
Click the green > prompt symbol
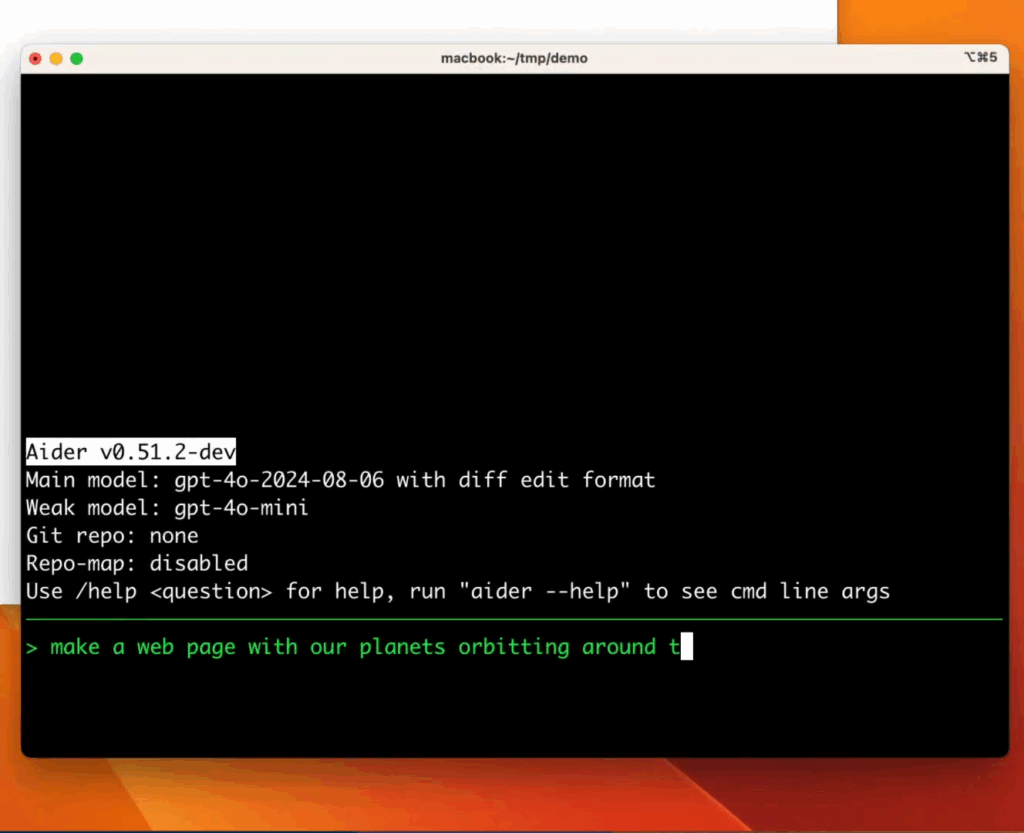[32, 648]
